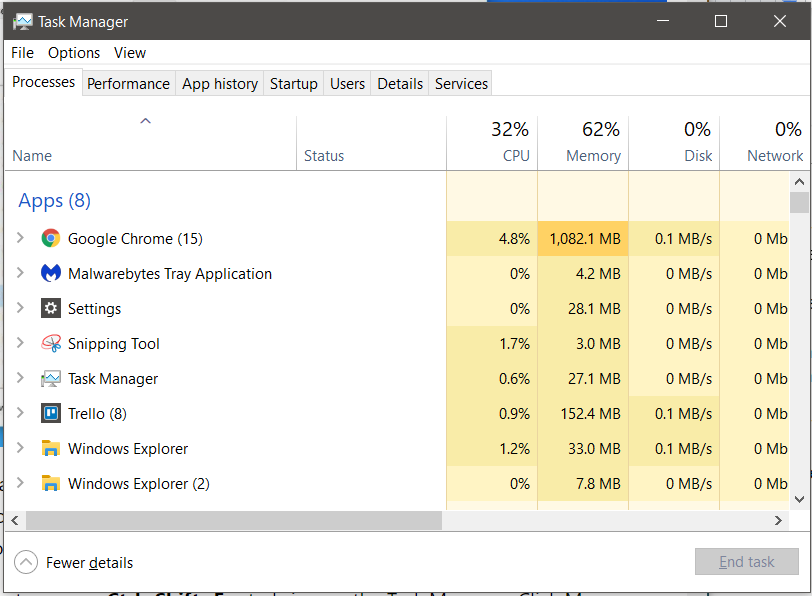
Task: Select the Trello (8) process name
Action: (x=97, y=414)
